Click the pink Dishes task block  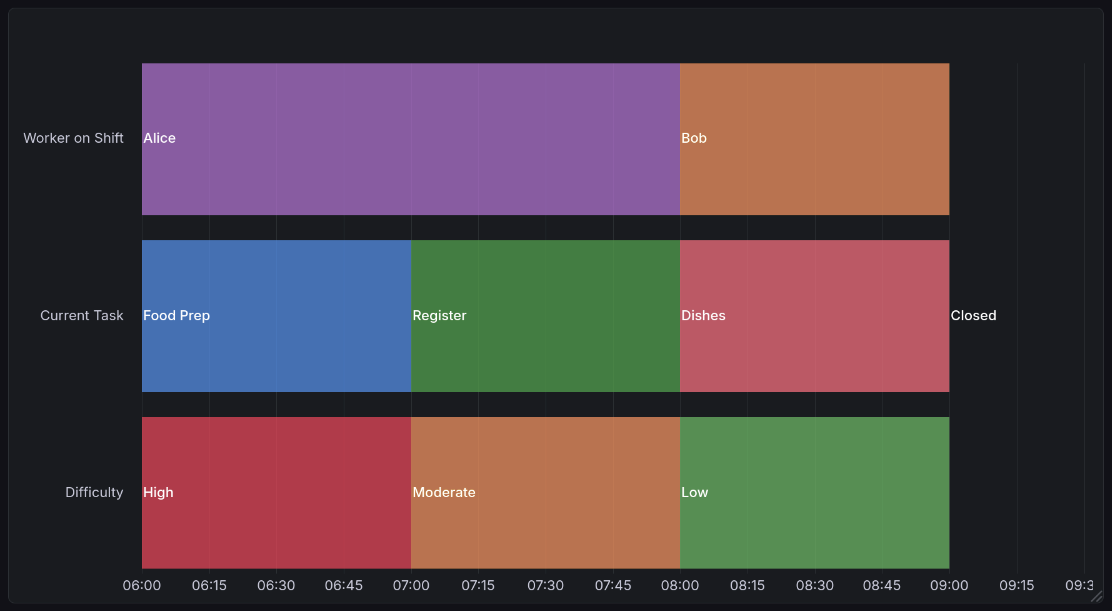point(814,316)
